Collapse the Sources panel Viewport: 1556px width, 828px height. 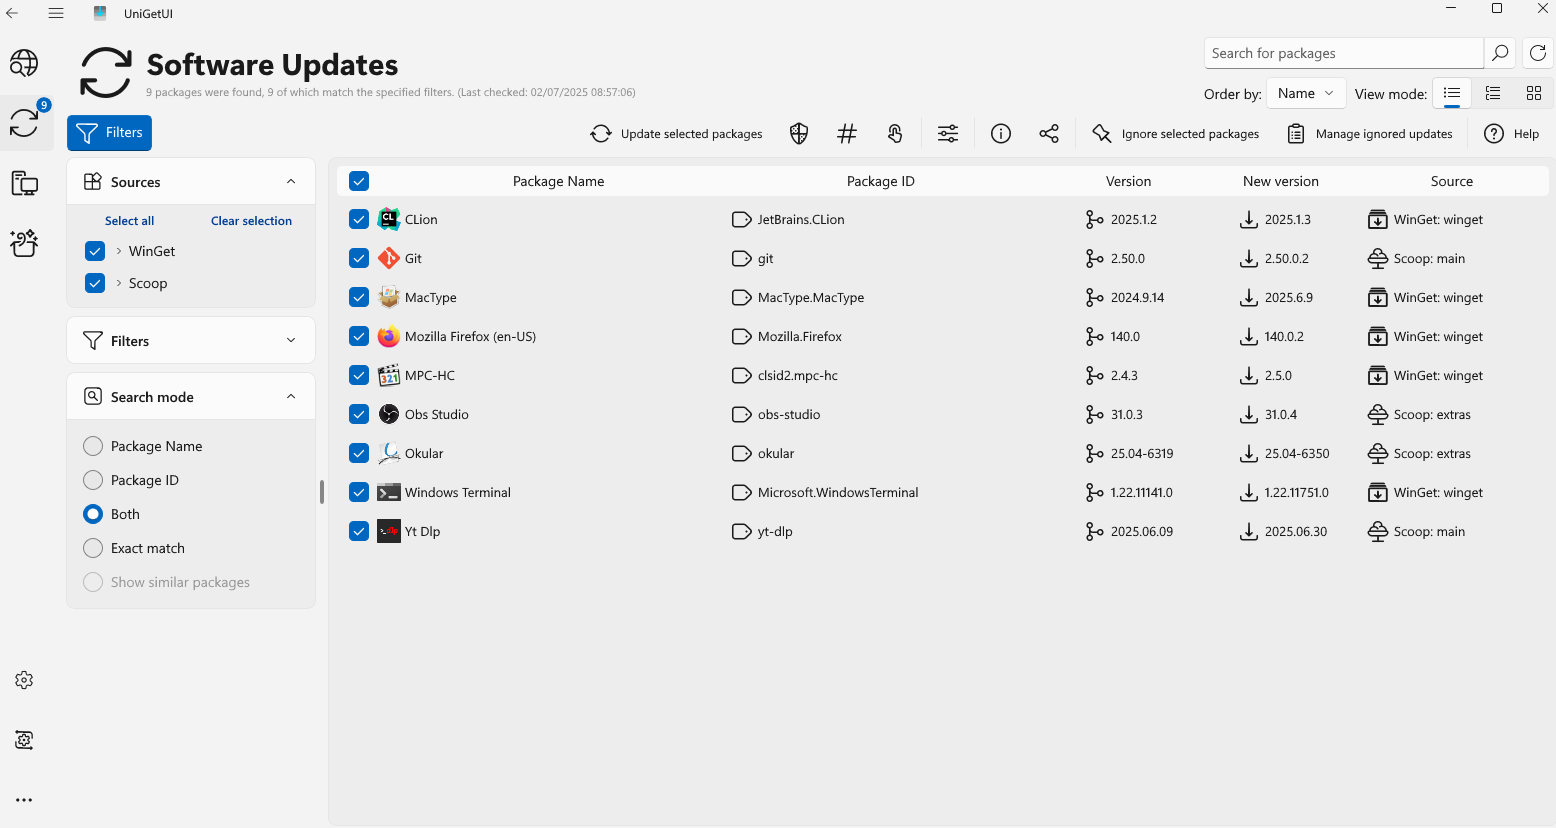point(291,181)
